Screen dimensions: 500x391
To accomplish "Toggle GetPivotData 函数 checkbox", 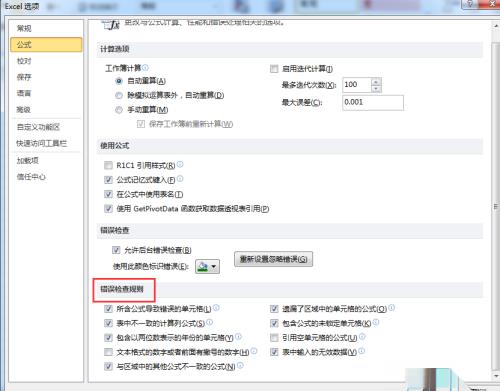I will tap(108, 209).
